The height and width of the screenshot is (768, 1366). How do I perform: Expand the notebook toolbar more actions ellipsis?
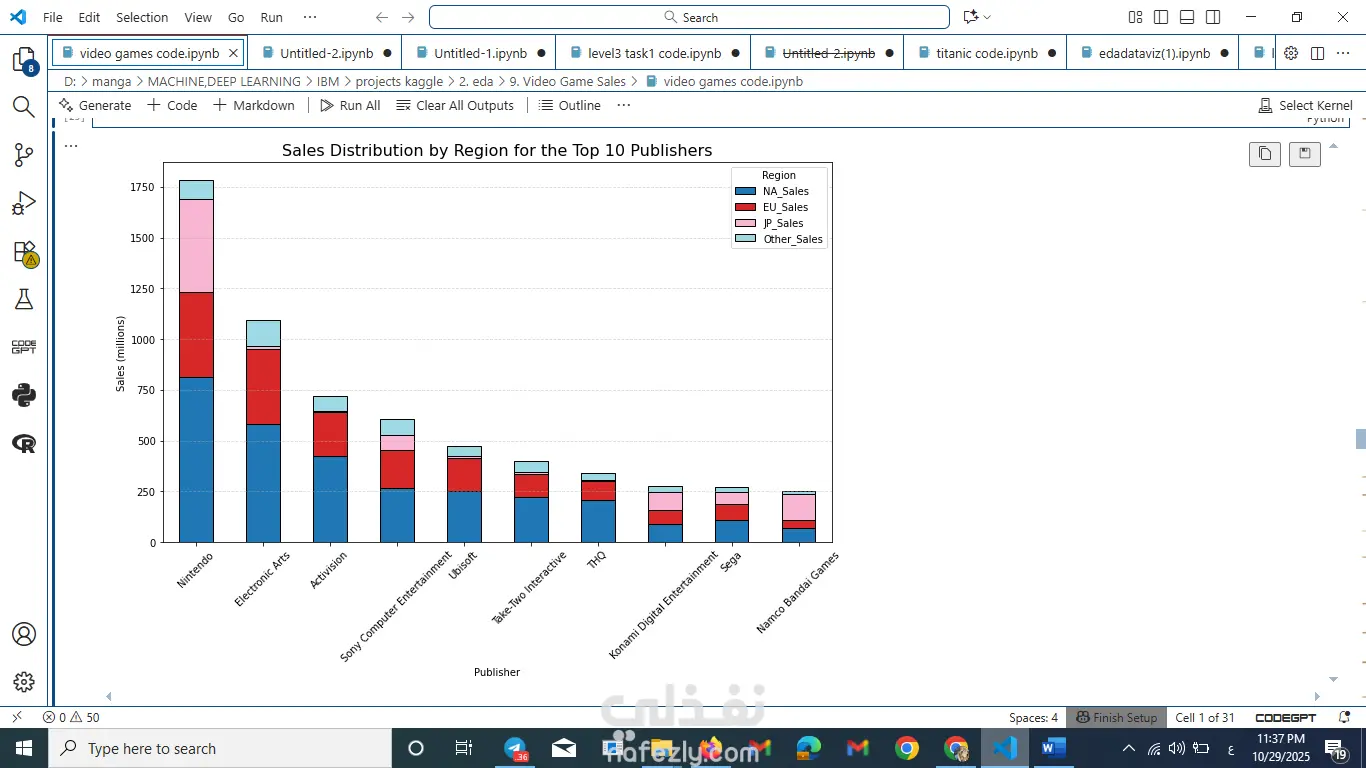(x=624, y=105)
